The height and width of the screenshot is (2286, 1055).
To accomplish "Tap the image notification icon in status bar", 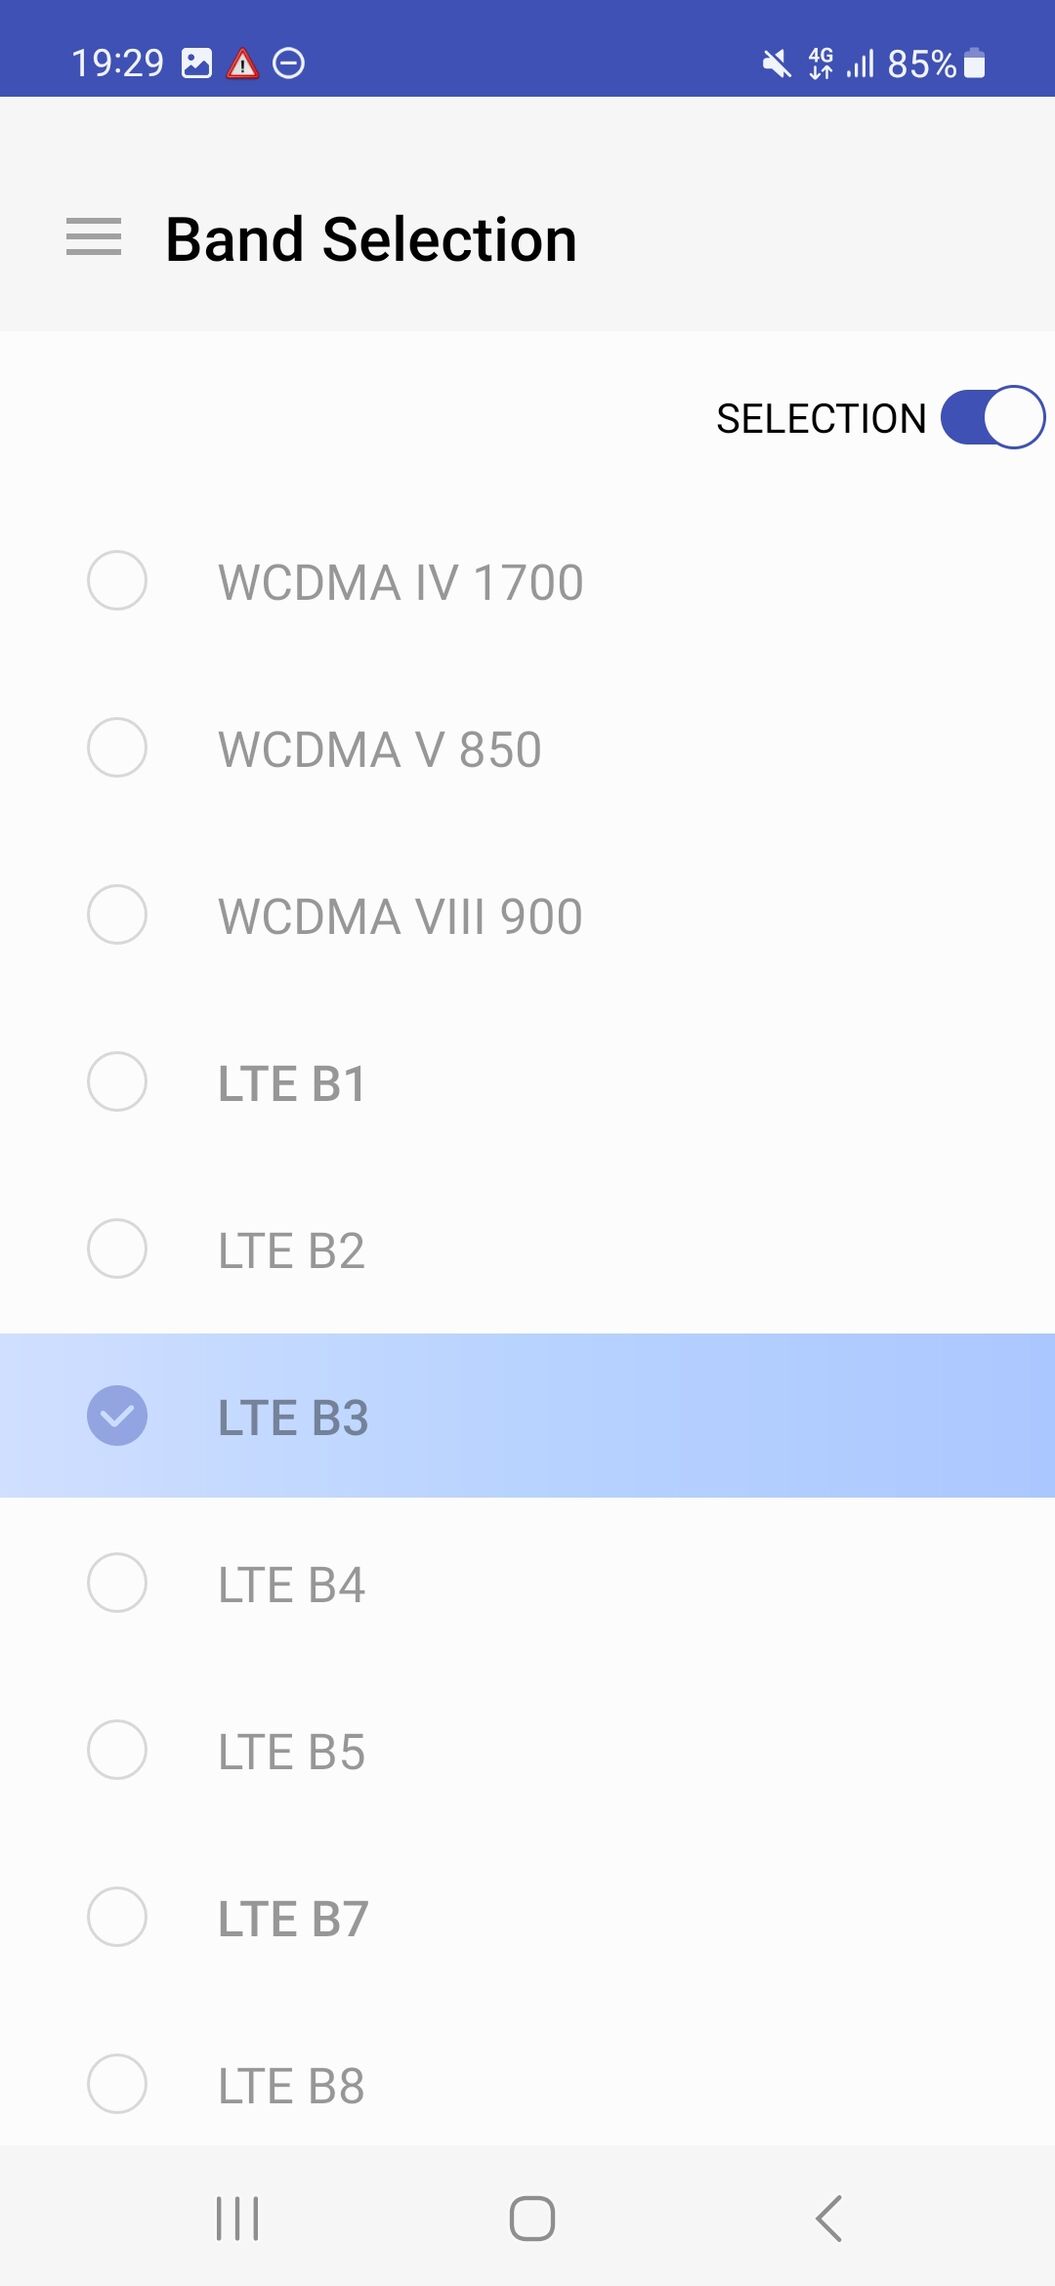I will 197,64.
